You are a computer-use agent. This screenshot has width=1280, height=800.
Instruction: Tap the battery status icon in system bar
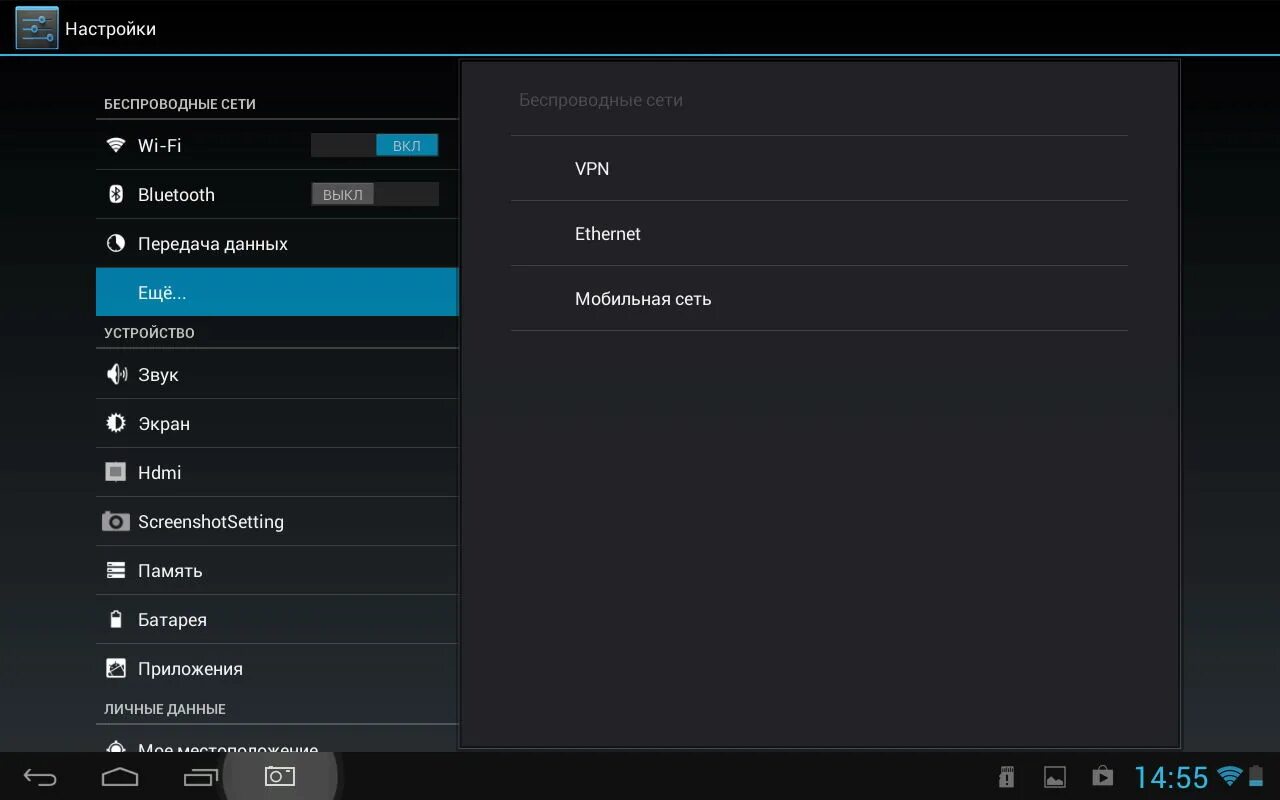tap(1256, 776)
